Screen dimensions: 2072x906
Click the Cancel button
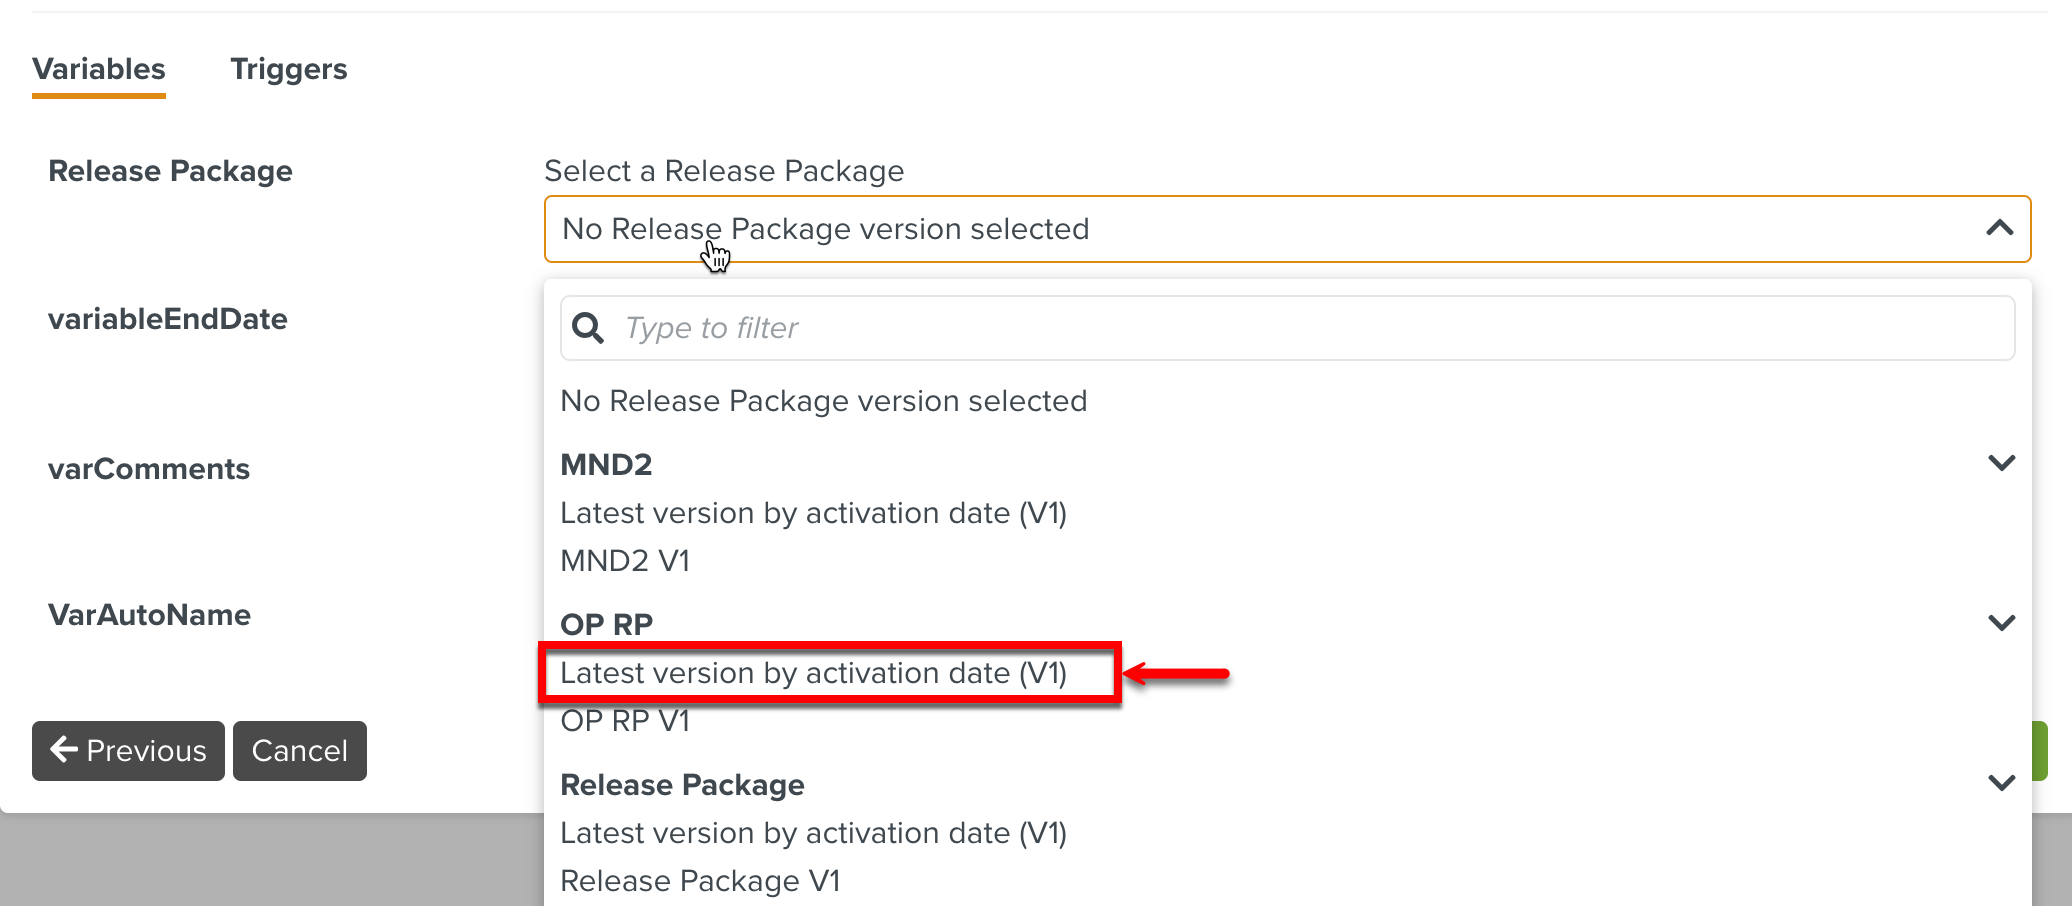click(x=299, y=751)
